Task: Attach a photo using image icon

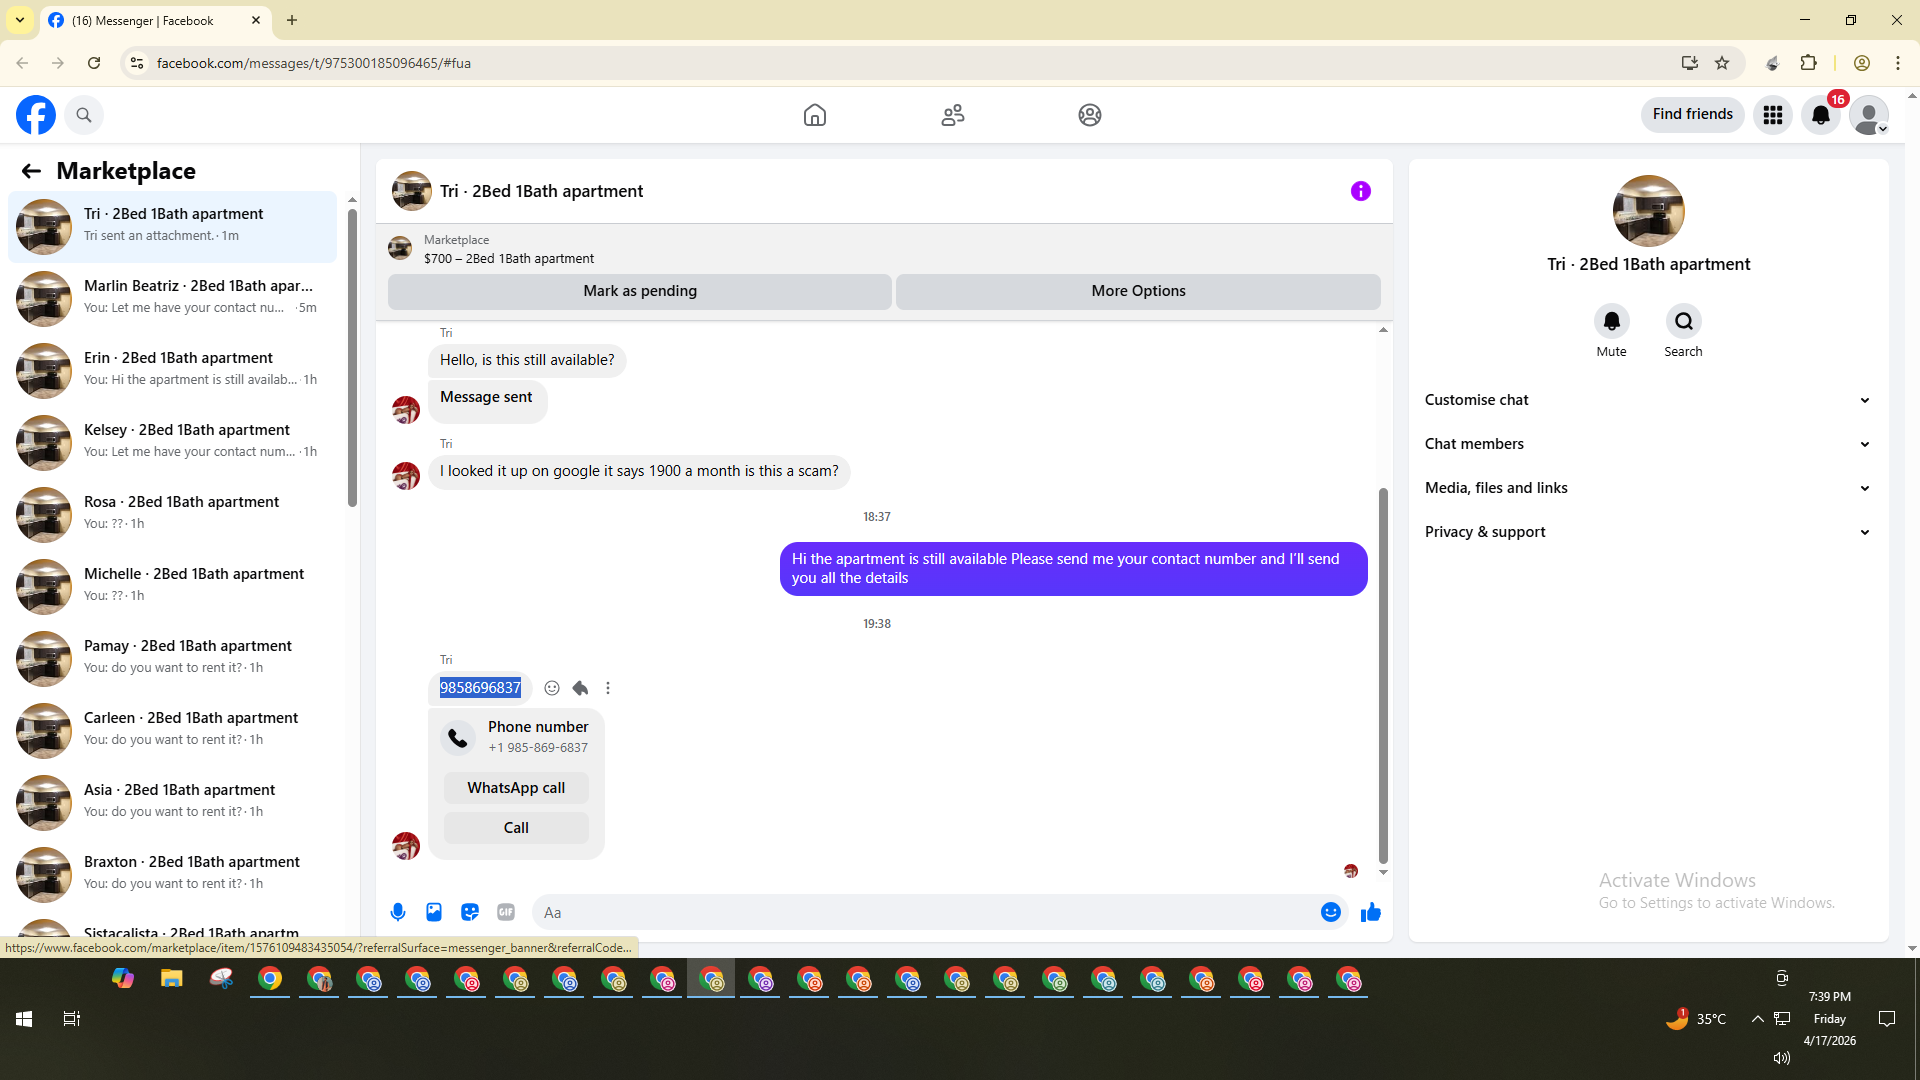Action: pyautogui.click(x=434, y=912)
